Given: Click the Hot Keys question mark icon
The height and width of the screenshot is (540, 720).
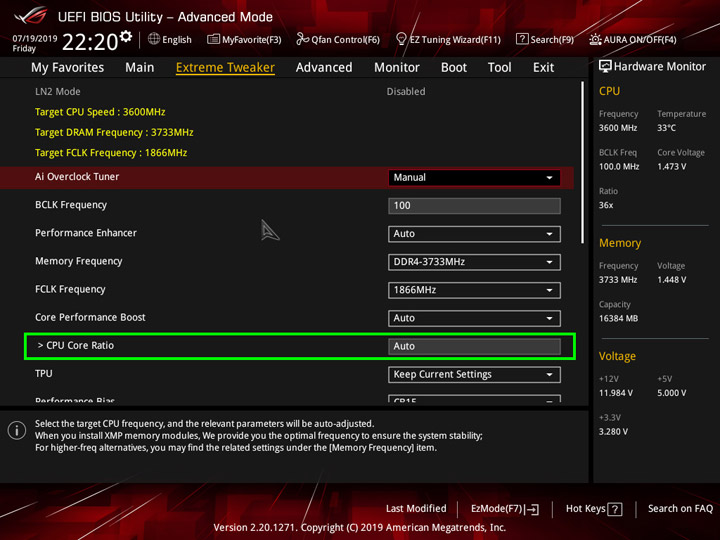Looking at the screenshot, I should [x=615, y=509].
